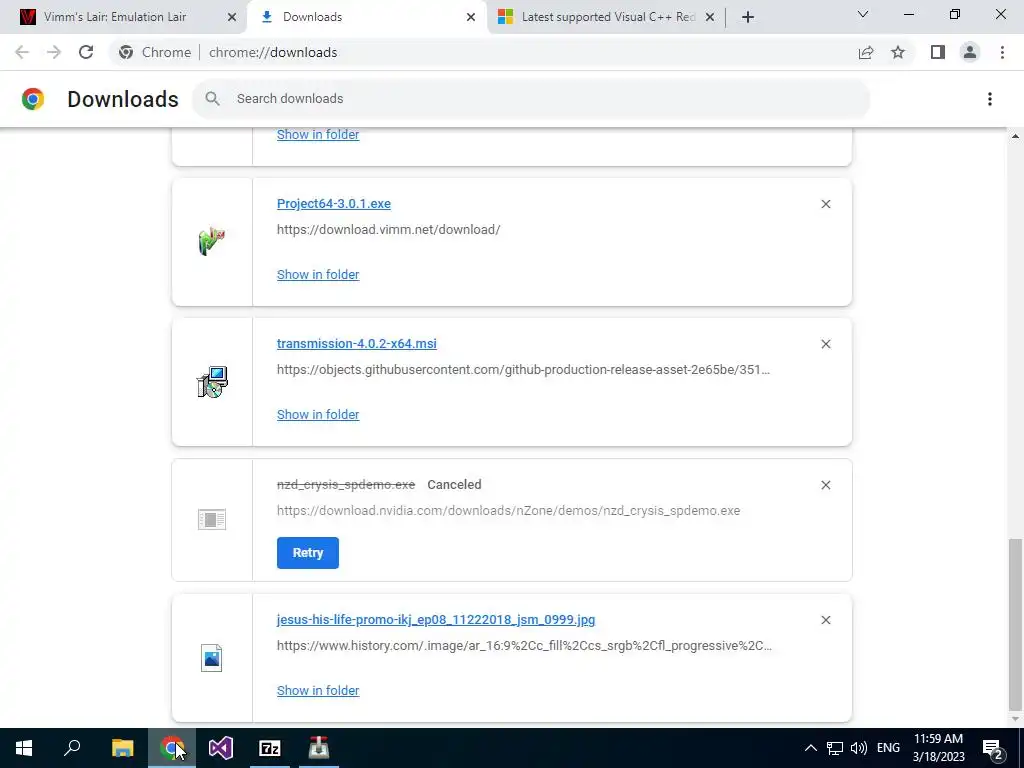Click the network tray icon

[835, 748]
